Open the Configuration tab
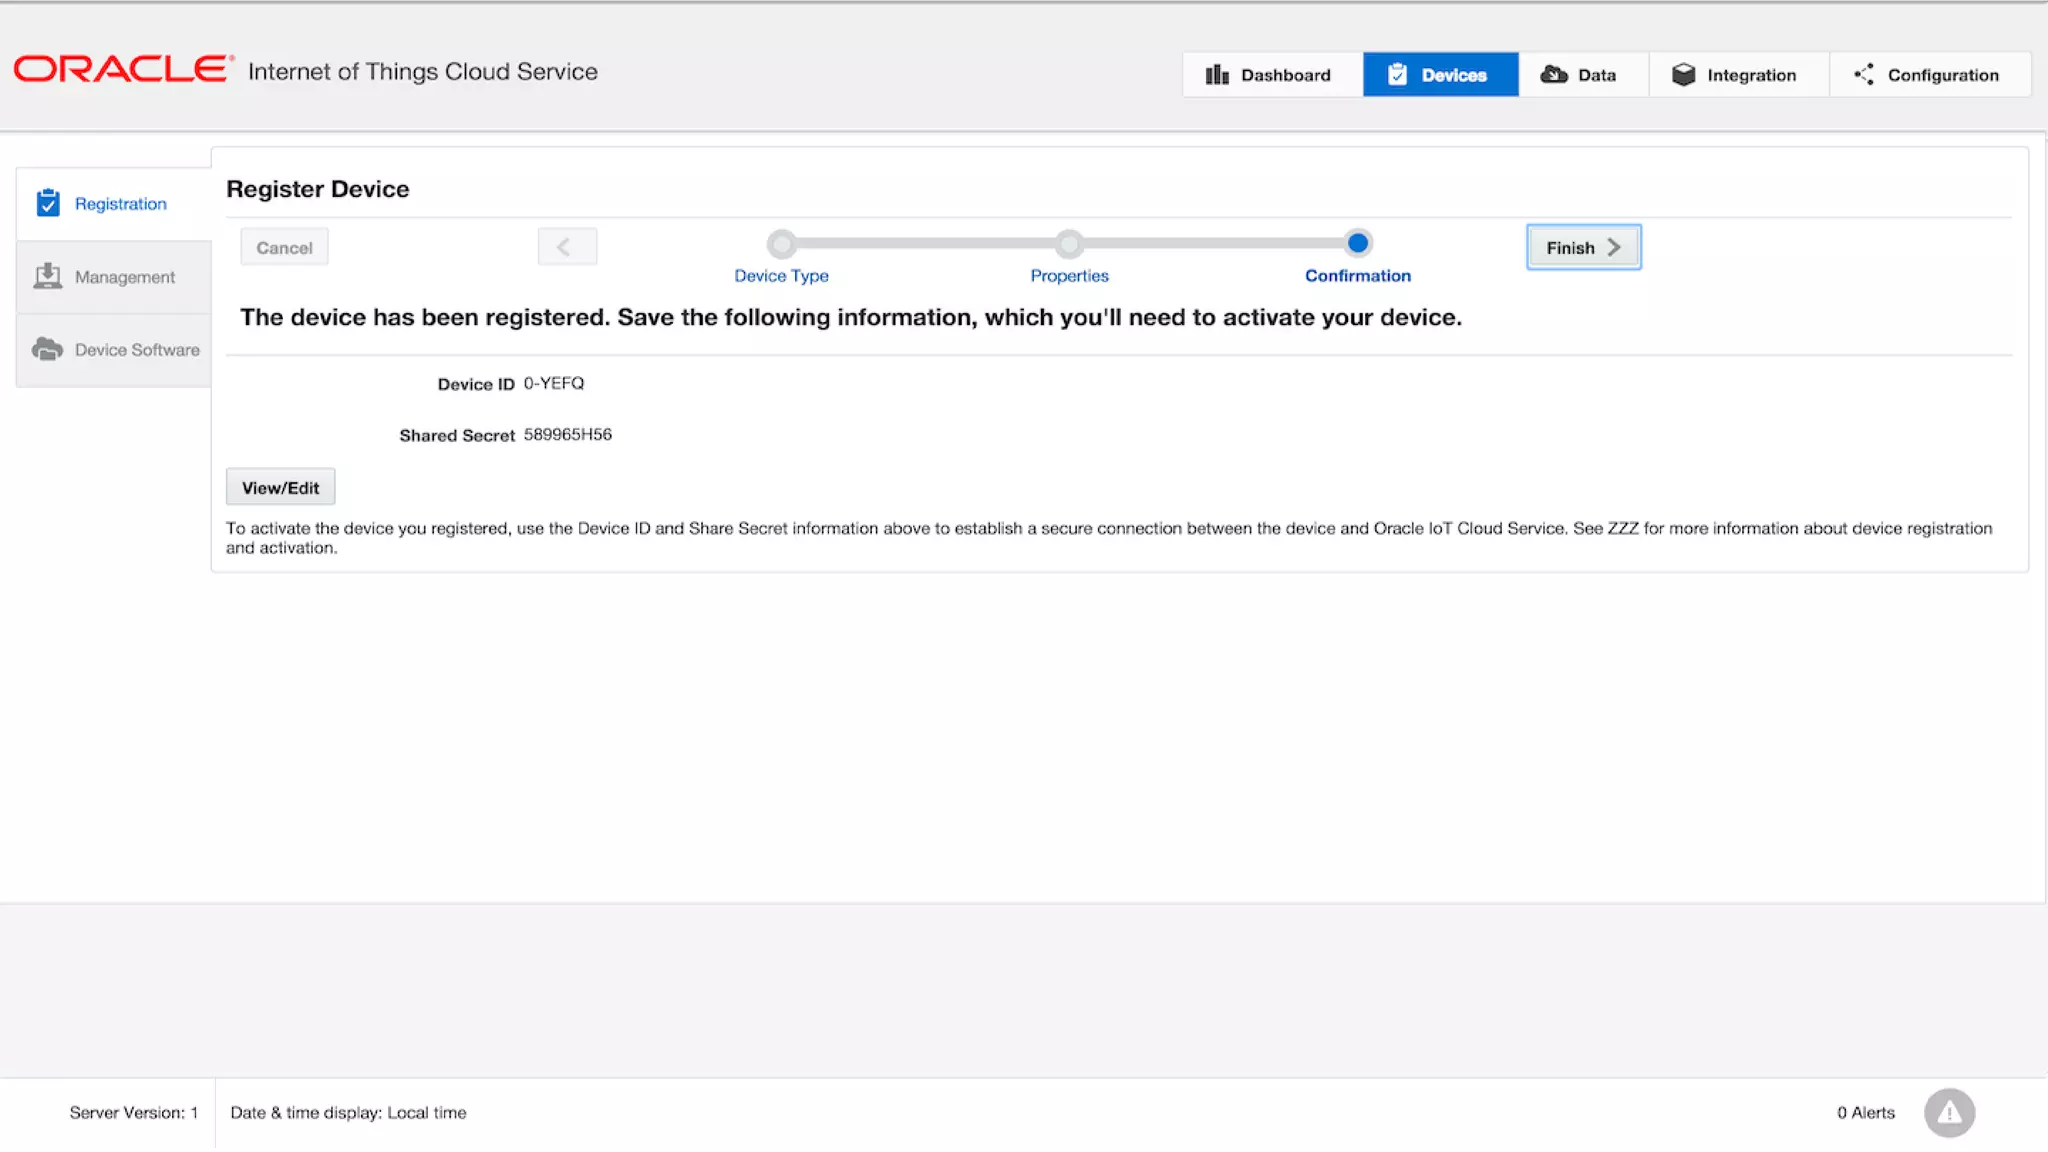Screen dimensions: 2048x1152 [1930, 75]
